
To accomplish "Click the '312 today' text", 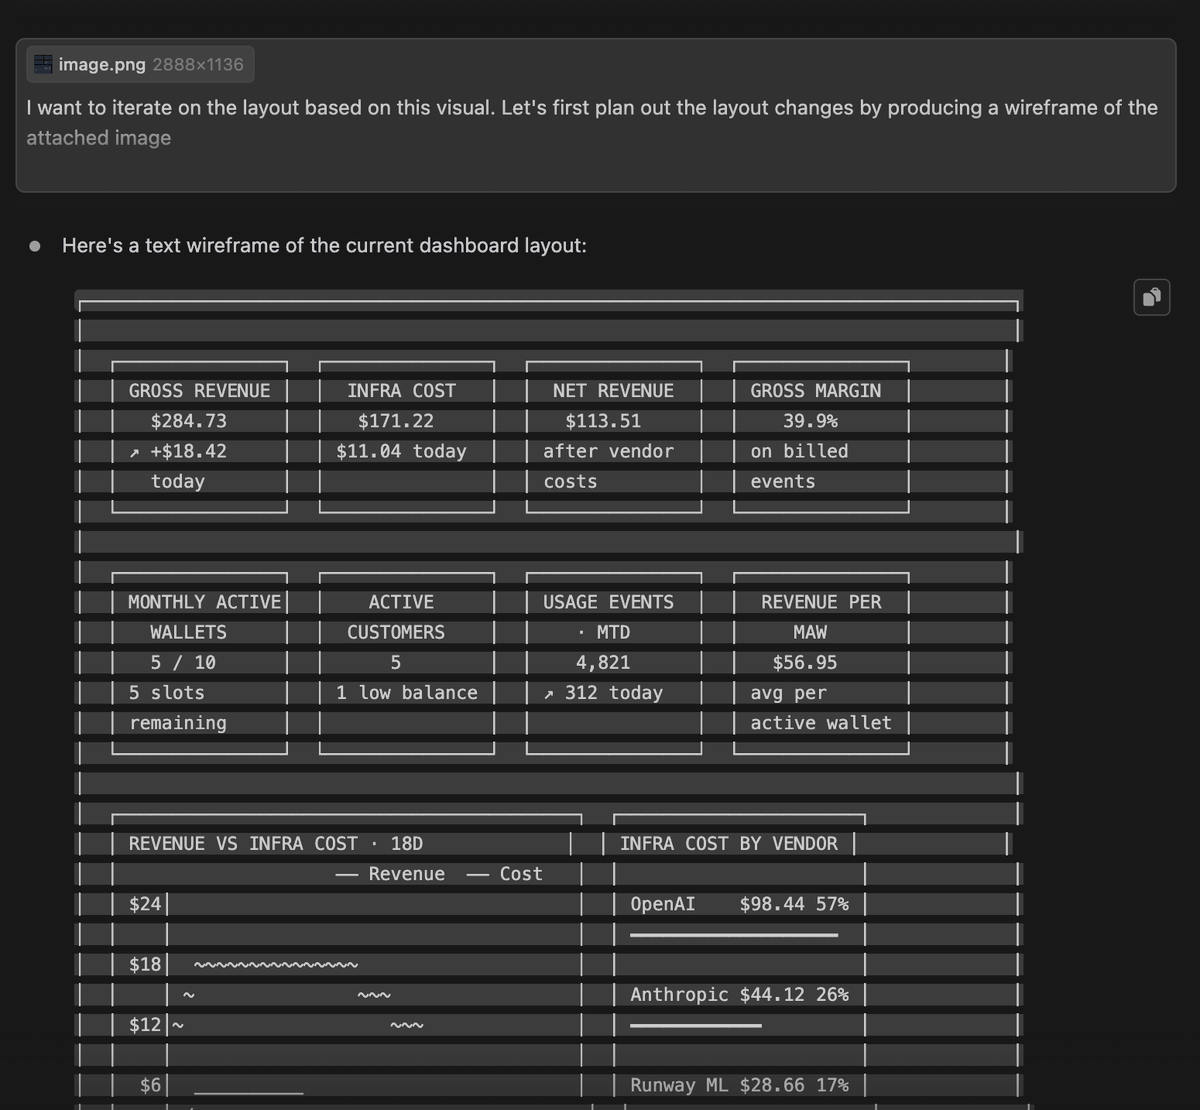I will (x=613, y=692).
